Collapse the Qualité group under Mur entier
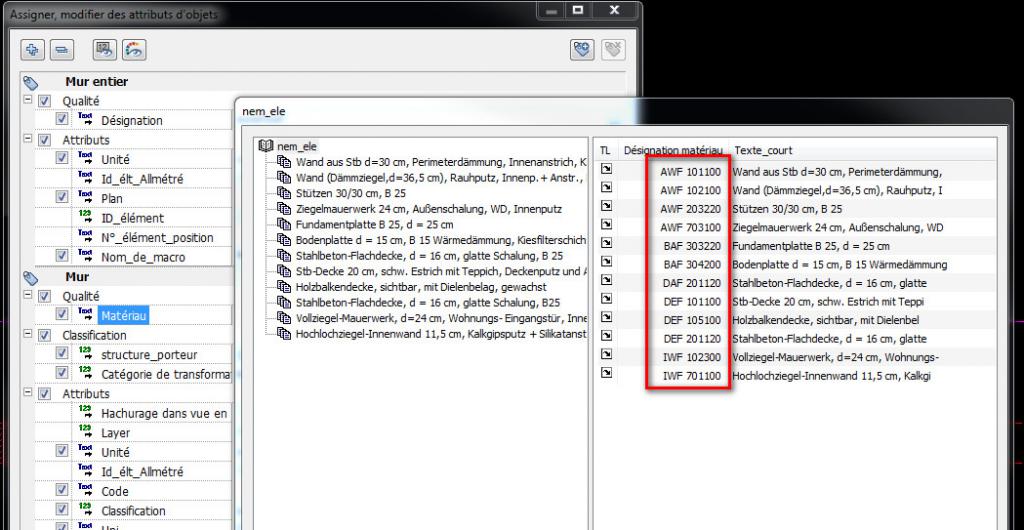Image resolution: width=1024 pixels, height=530 pixels. [27, 100]
